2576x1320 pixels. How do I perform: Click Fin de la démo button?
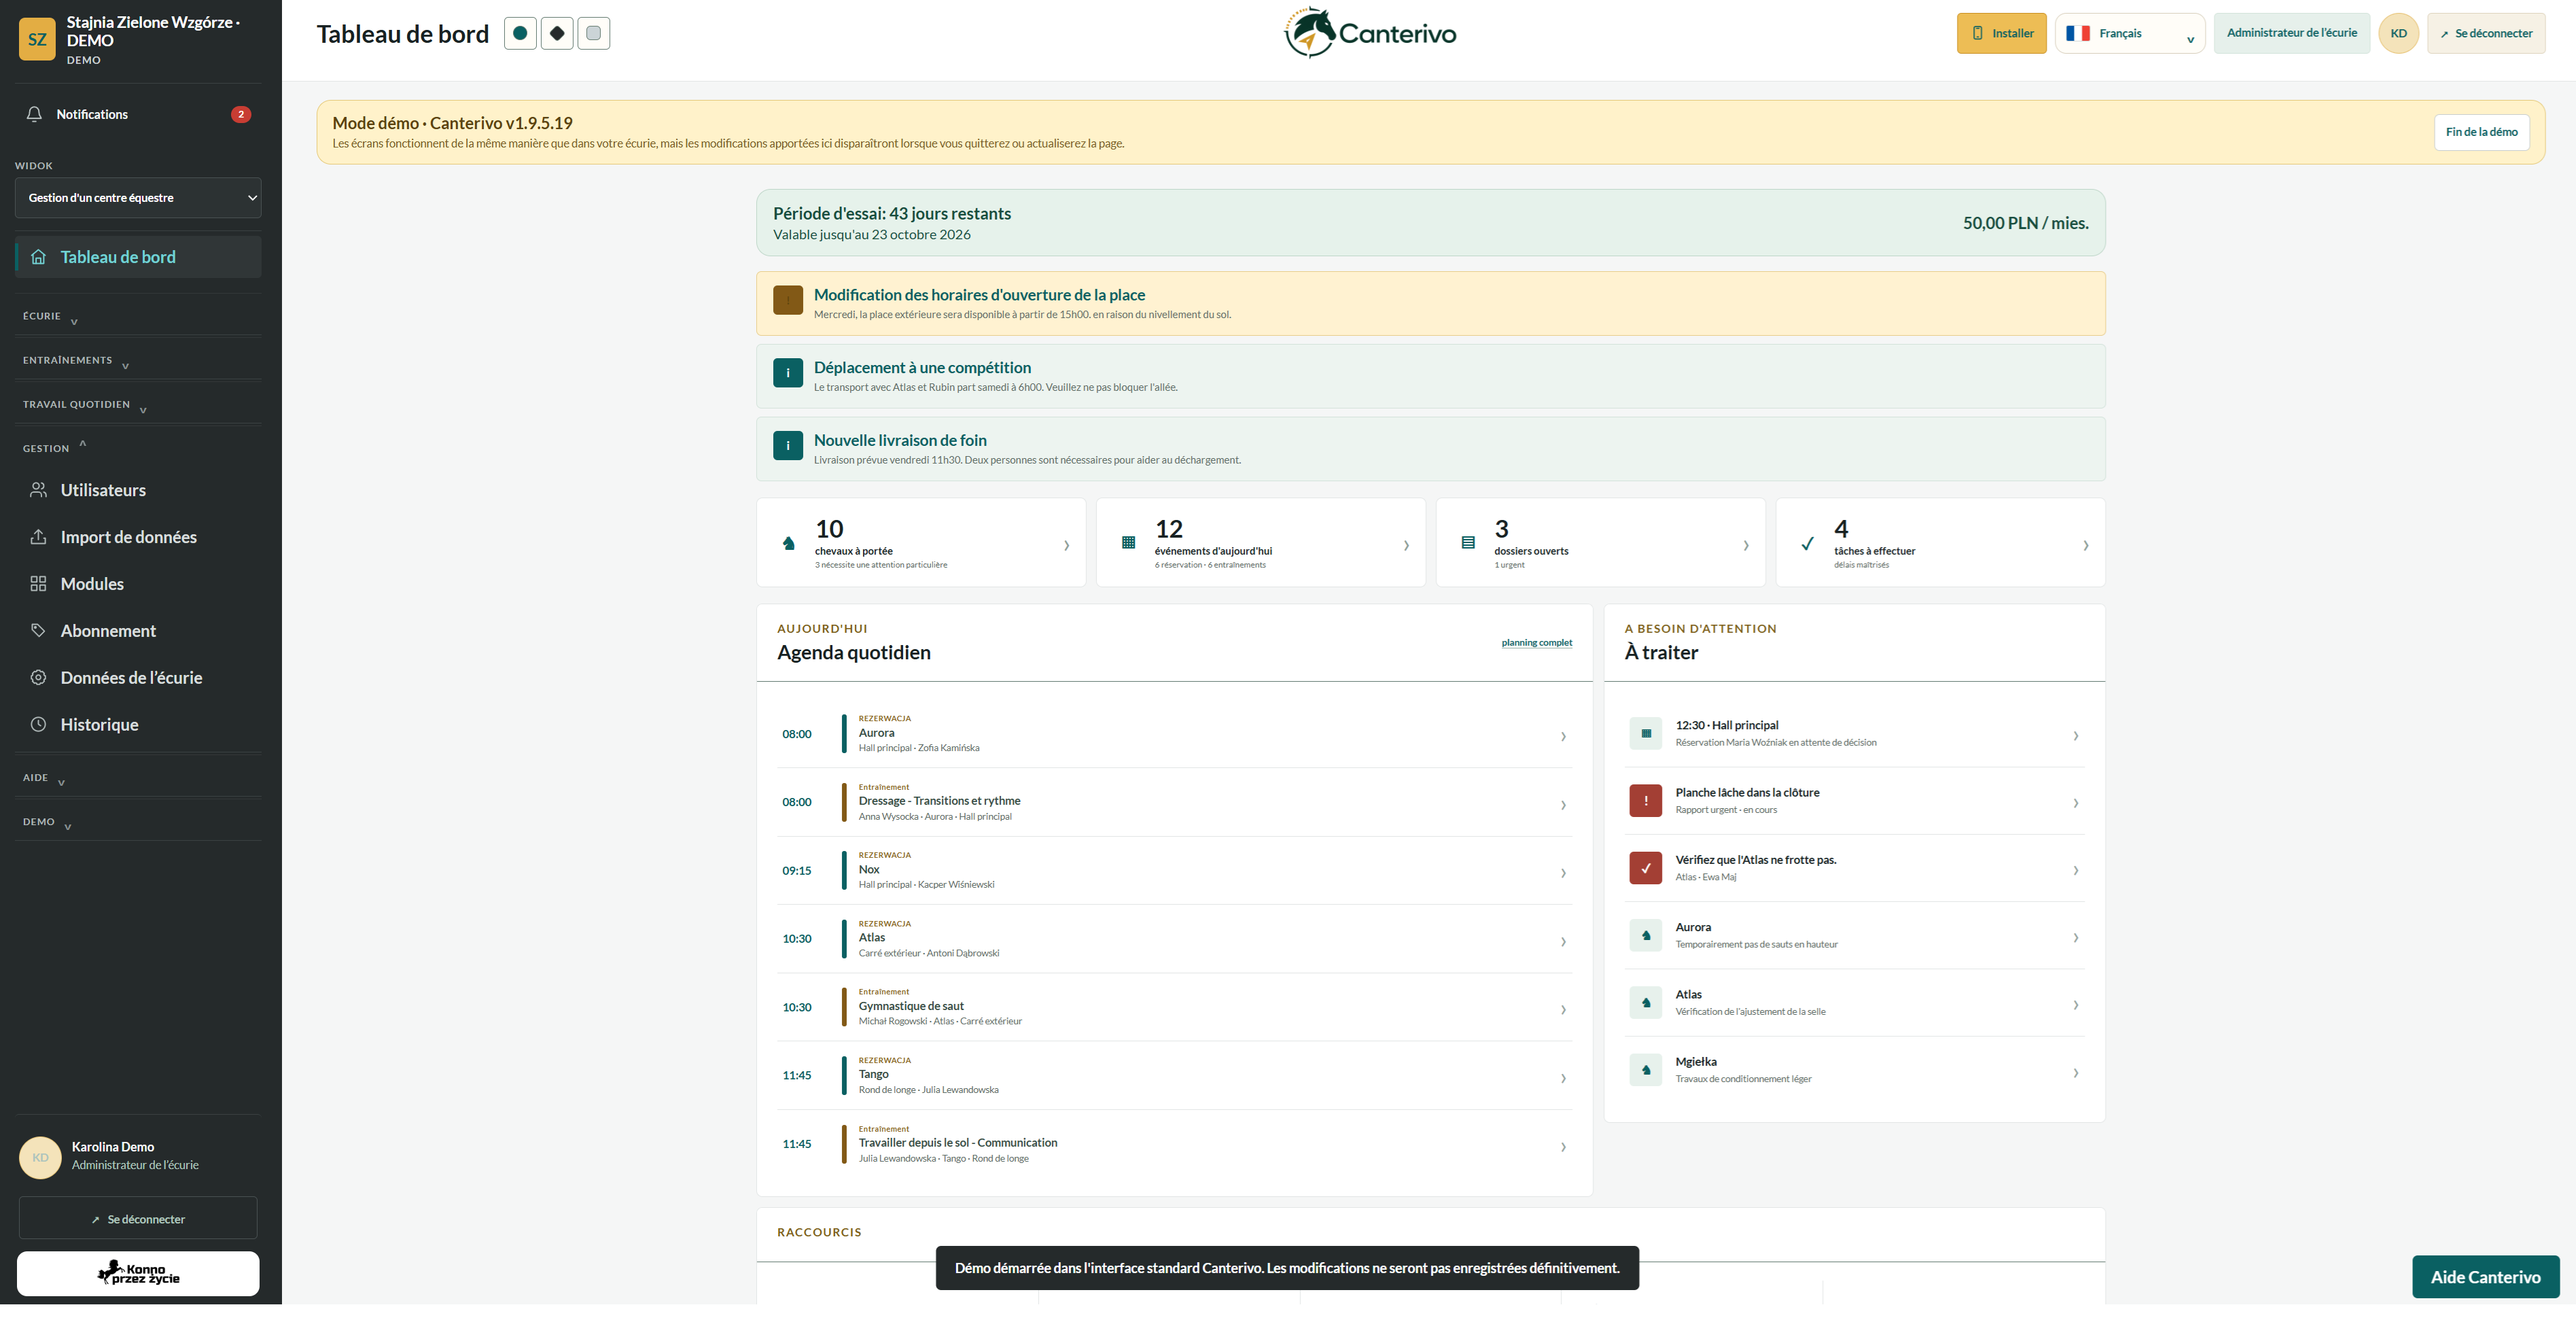[2481, 132]
